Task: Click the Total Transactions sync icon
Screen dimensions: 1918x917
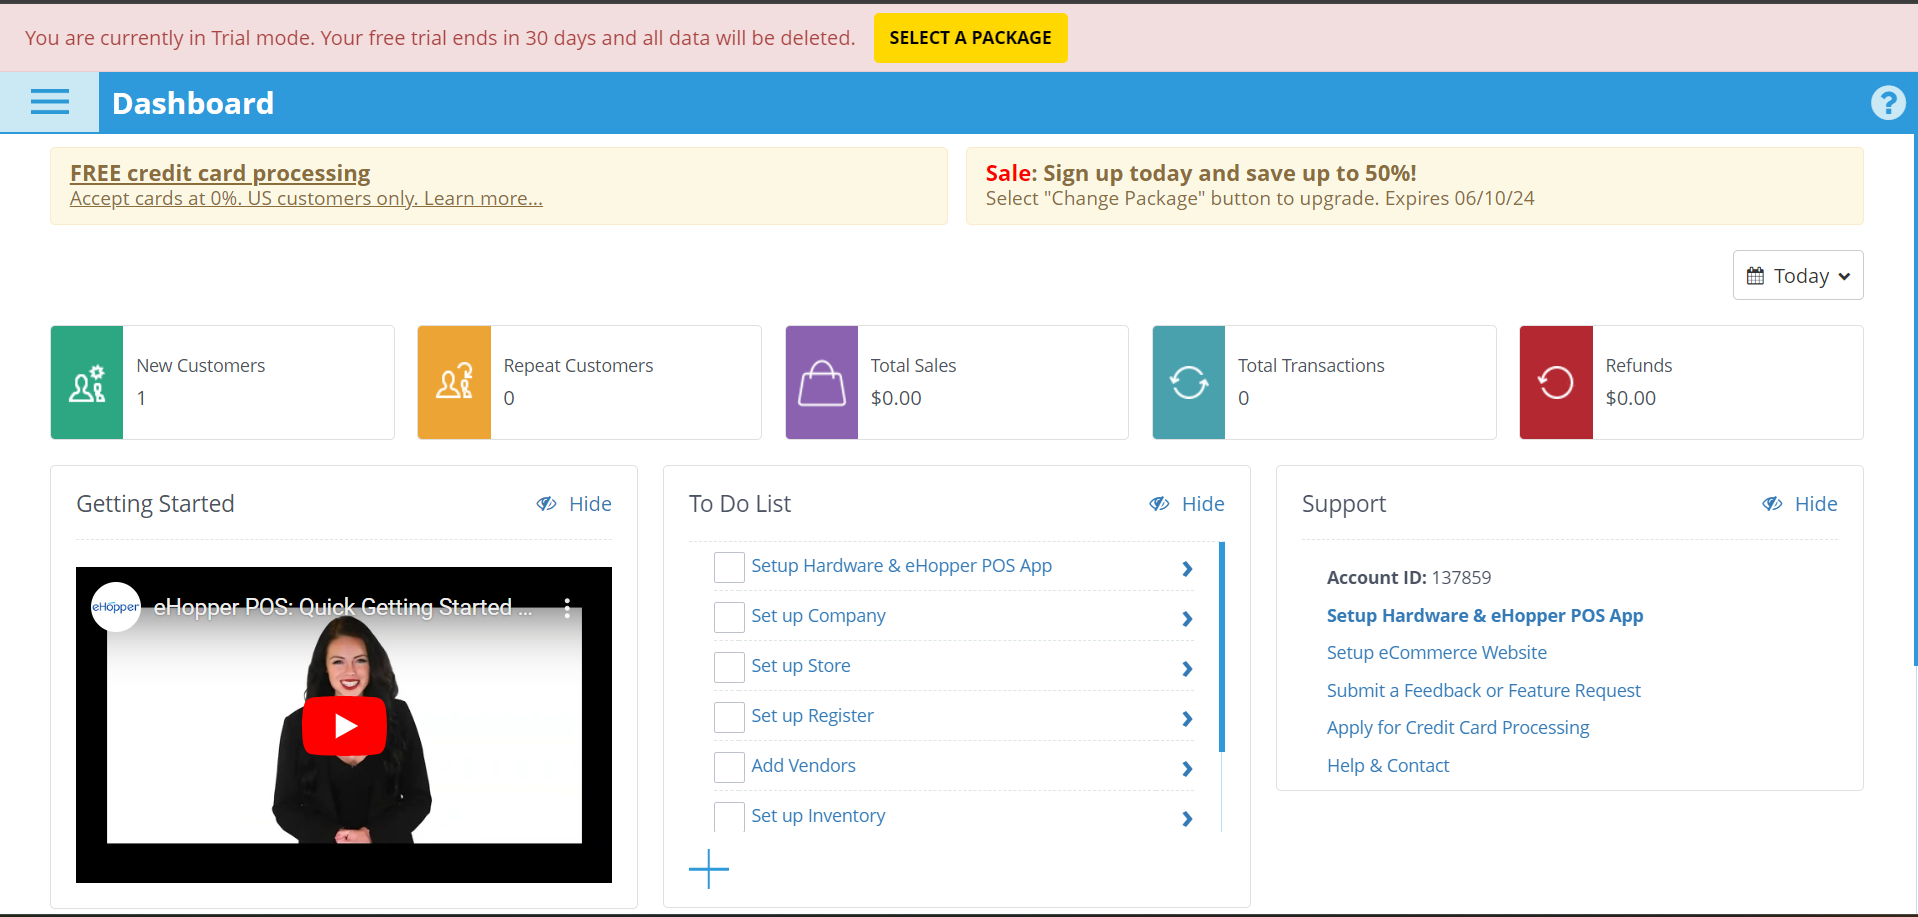Action: (x=1189, y=382)
